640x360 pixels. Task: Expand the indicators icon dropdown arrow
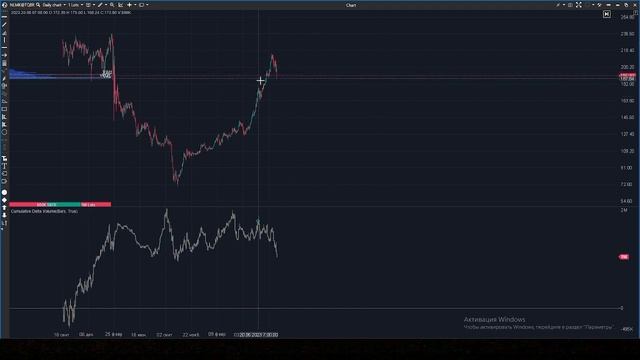pos(93,5)
